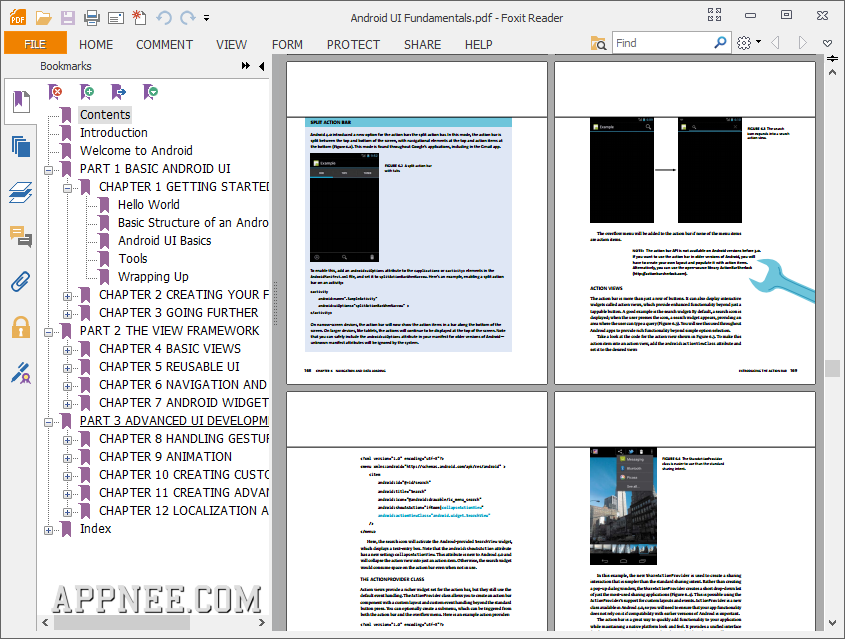The image size is (845, 639).
Task: Delete the selected bookmark icon
Action: tap(55, 92)
